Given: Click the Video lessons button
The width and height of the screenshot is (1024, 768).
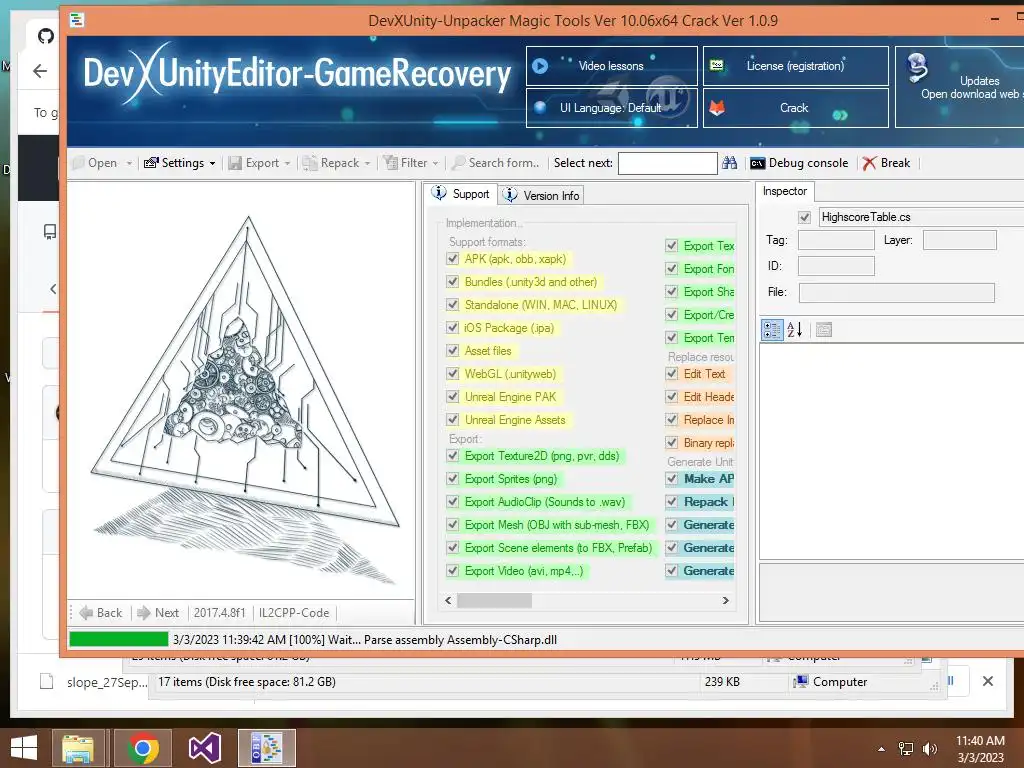Looking at the screenshot, I should pos(611,66).
